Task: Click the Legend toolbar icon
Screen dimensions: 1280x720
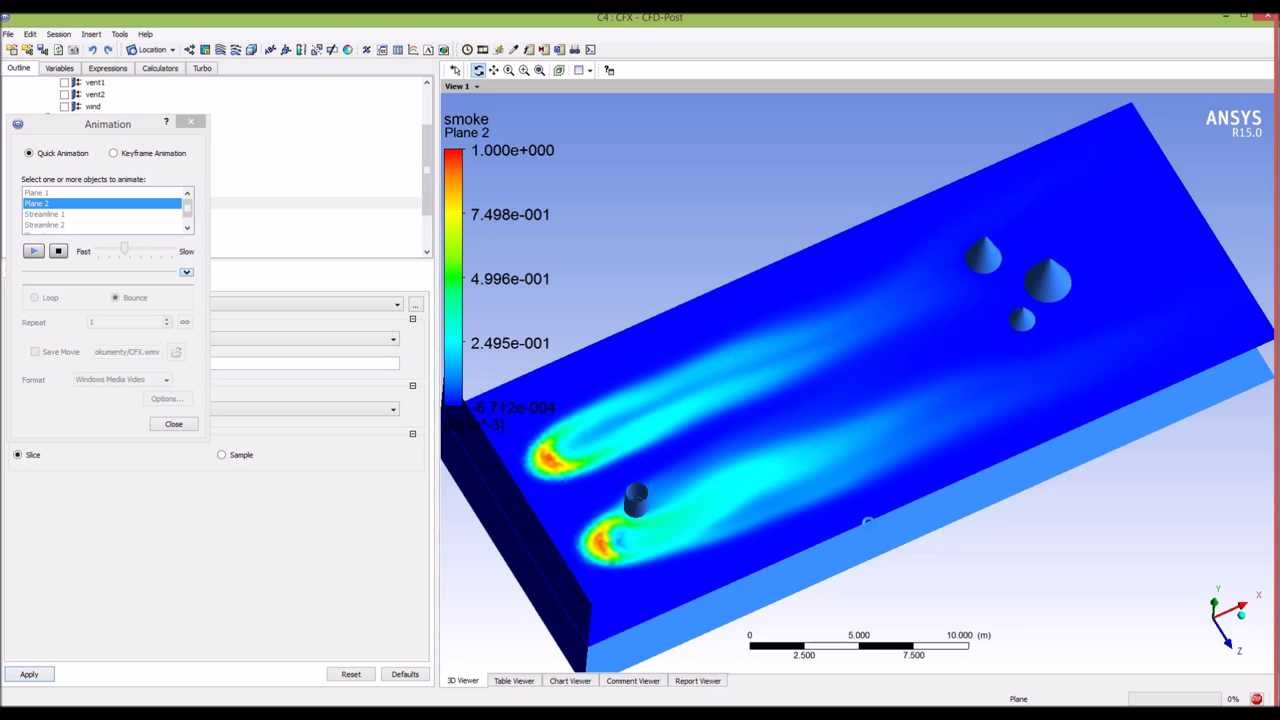Action: 300,49
